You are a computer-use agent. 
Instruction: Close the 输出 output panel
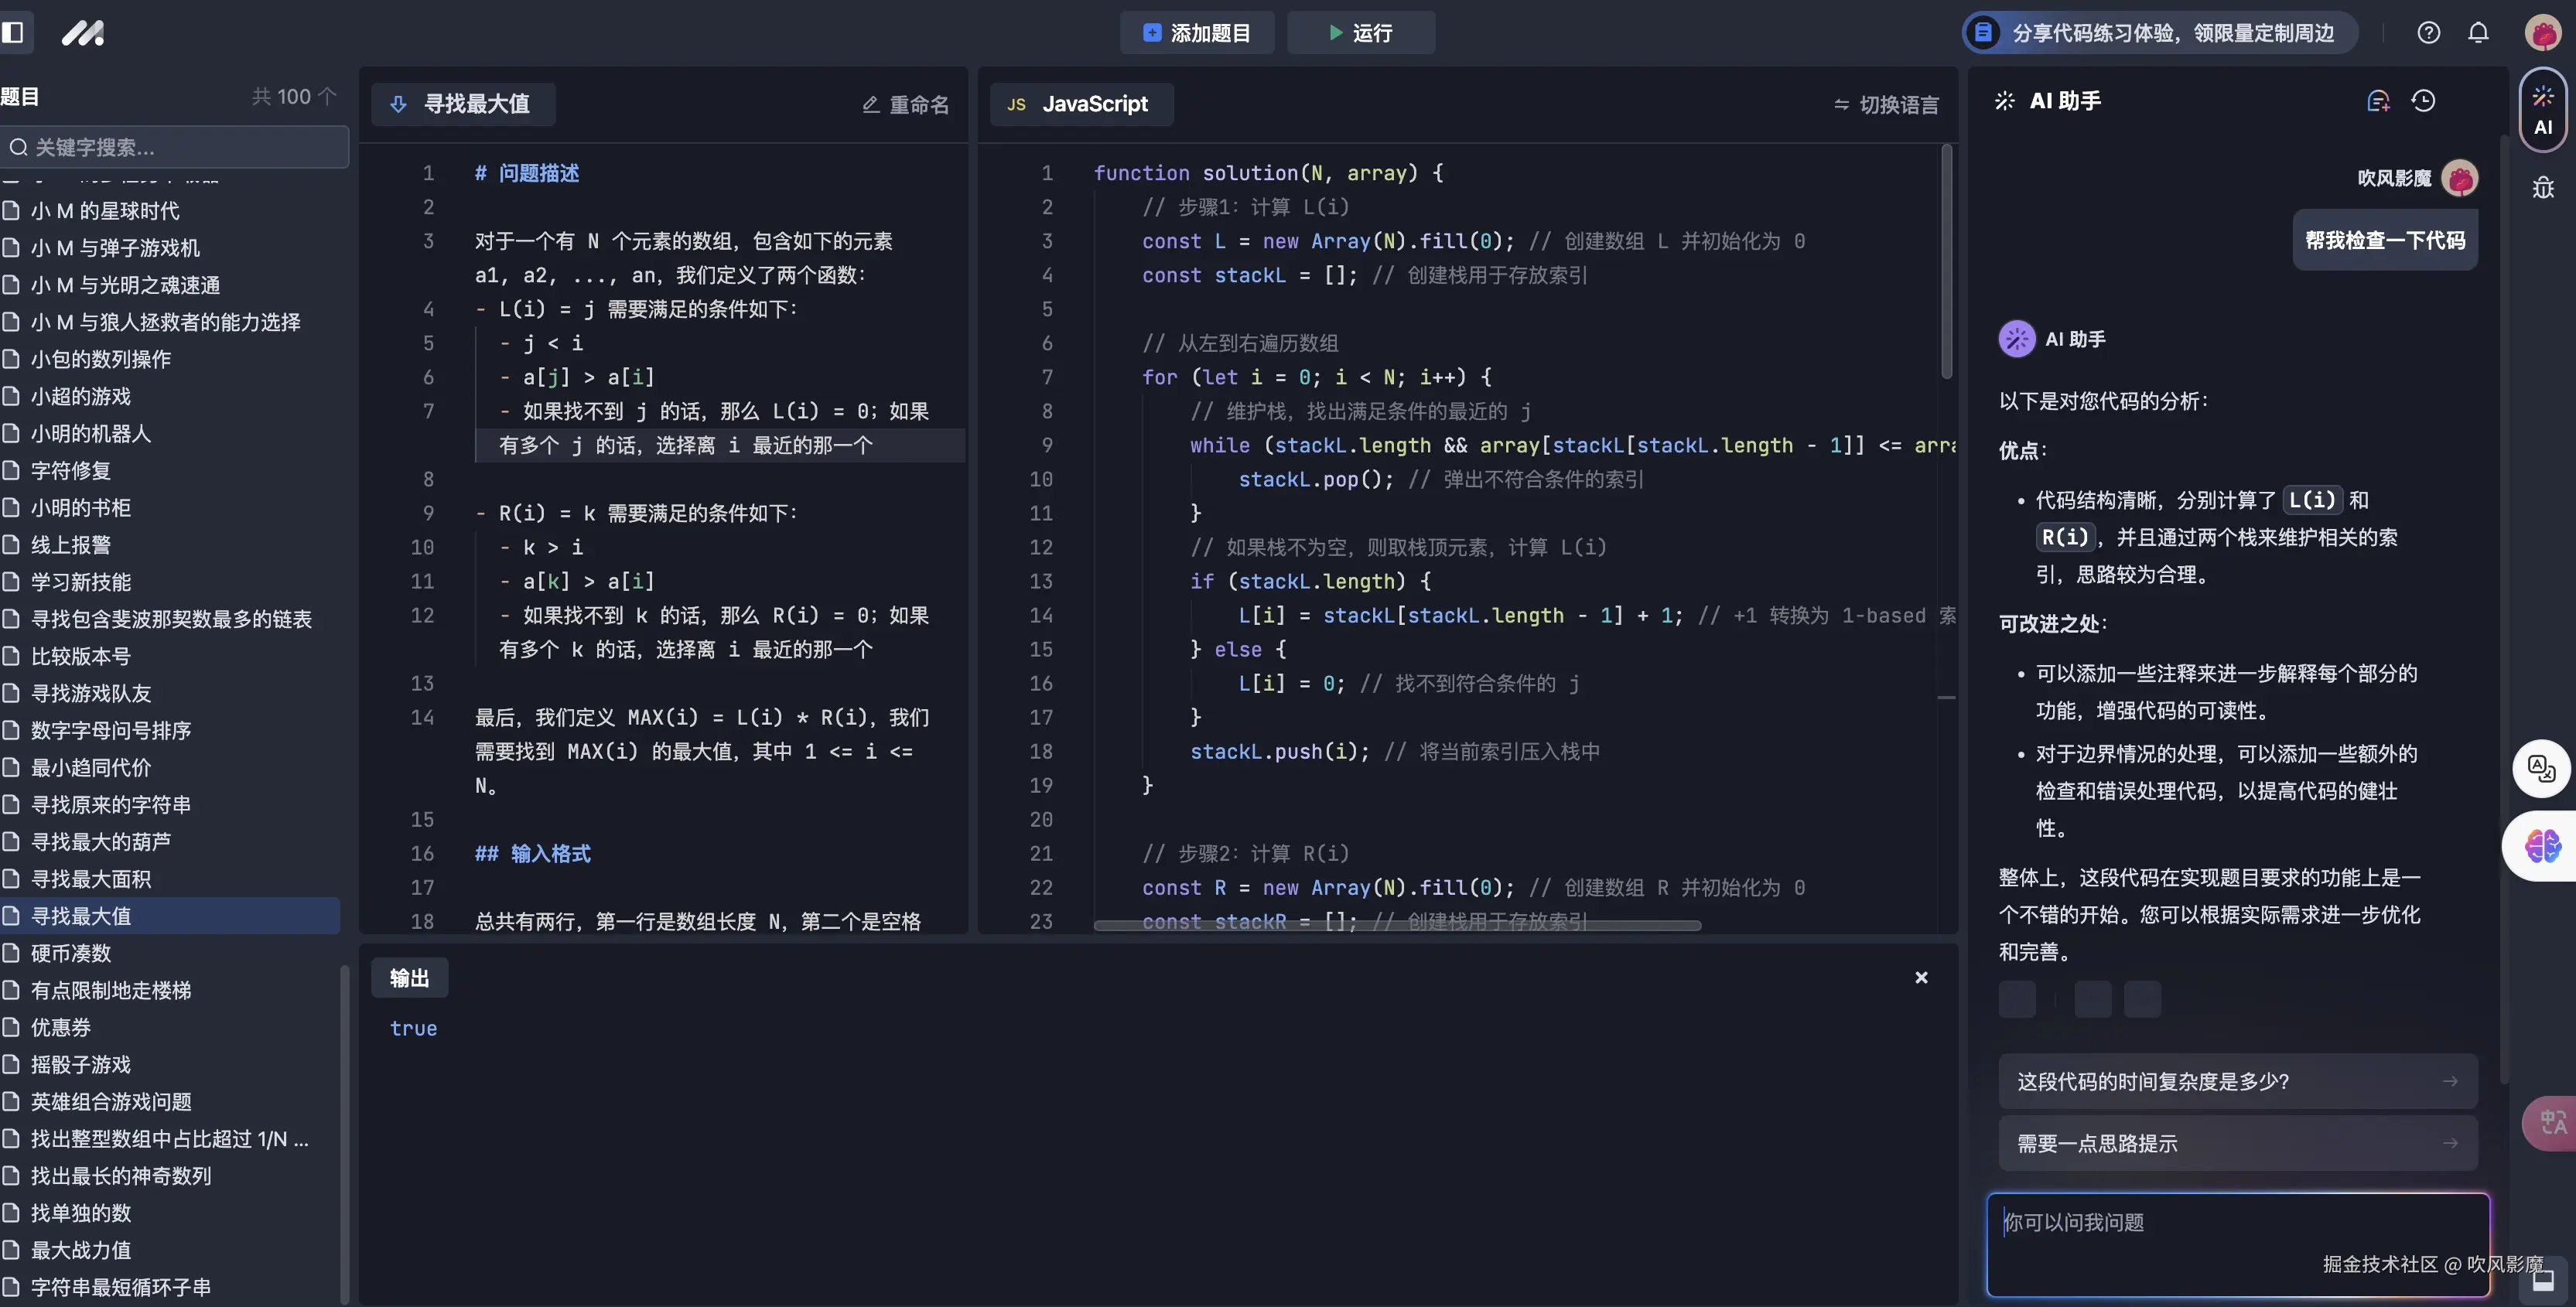coord(1920,977)
